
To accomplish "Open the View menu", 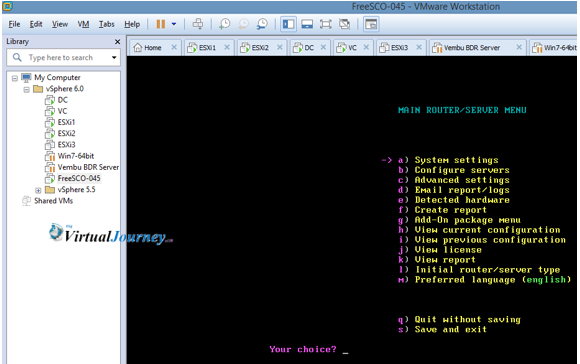I will (x=60, y=24).
